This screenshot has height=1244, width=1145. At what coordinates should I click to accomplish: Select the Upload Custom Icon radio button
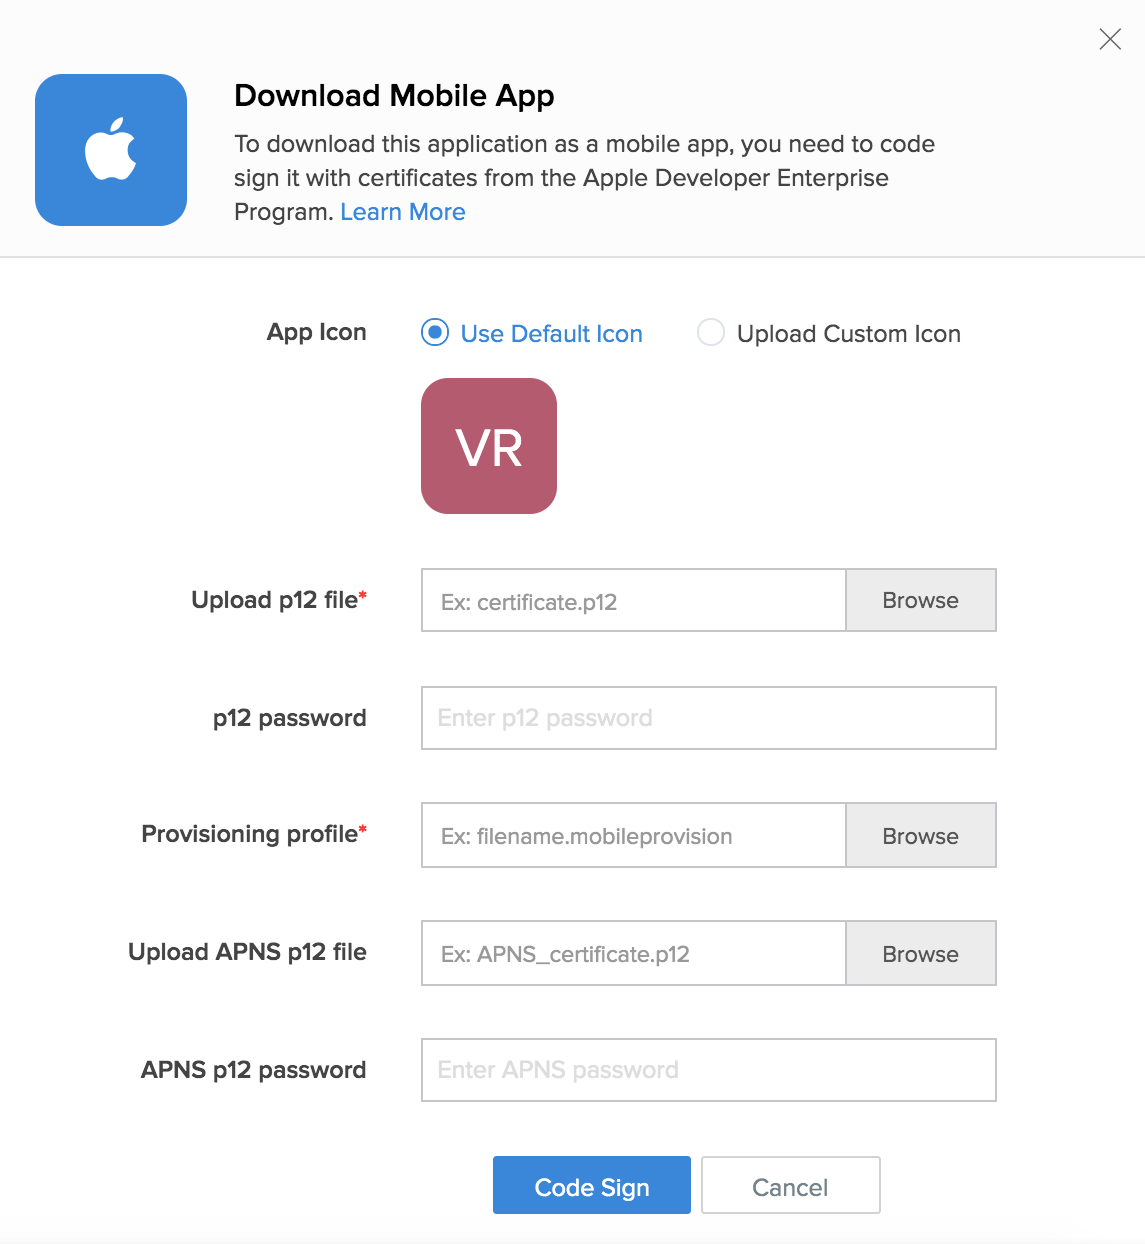tap(711, 332)
